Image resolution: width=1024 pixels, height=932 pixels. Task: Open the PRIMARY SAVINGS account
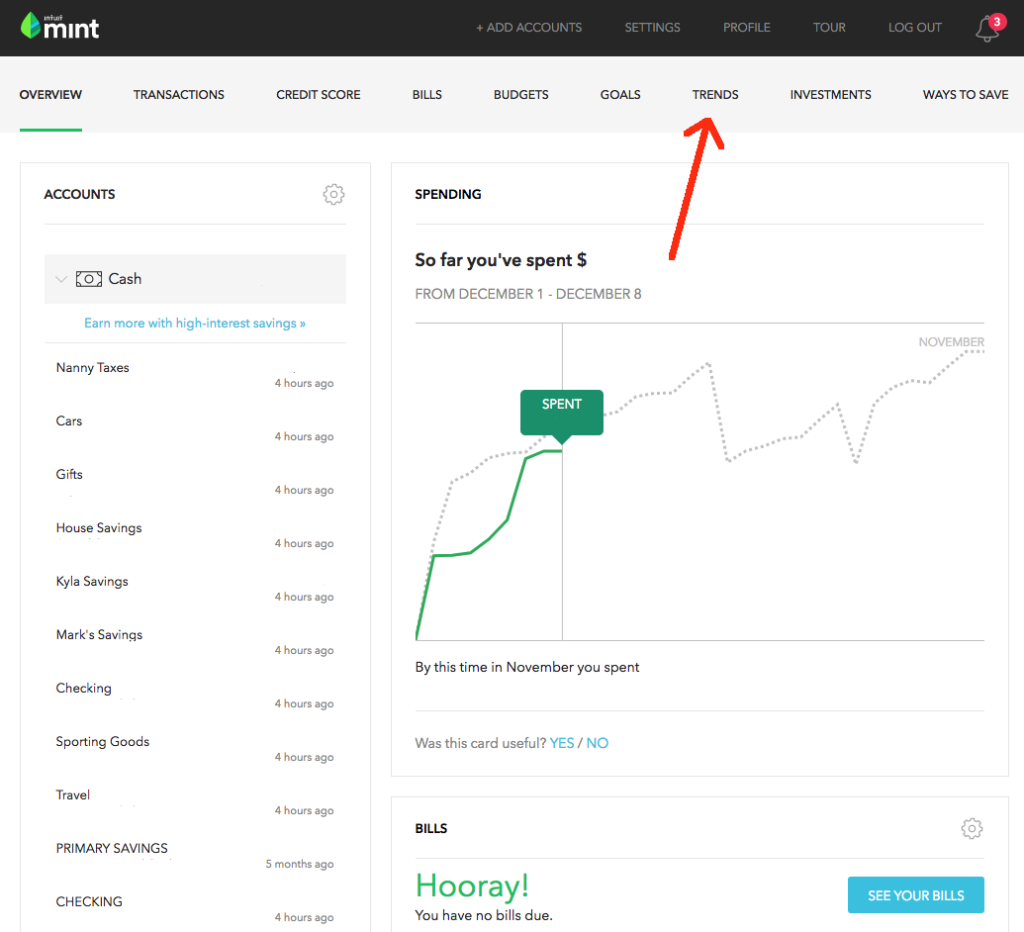[x=112, y=848]
